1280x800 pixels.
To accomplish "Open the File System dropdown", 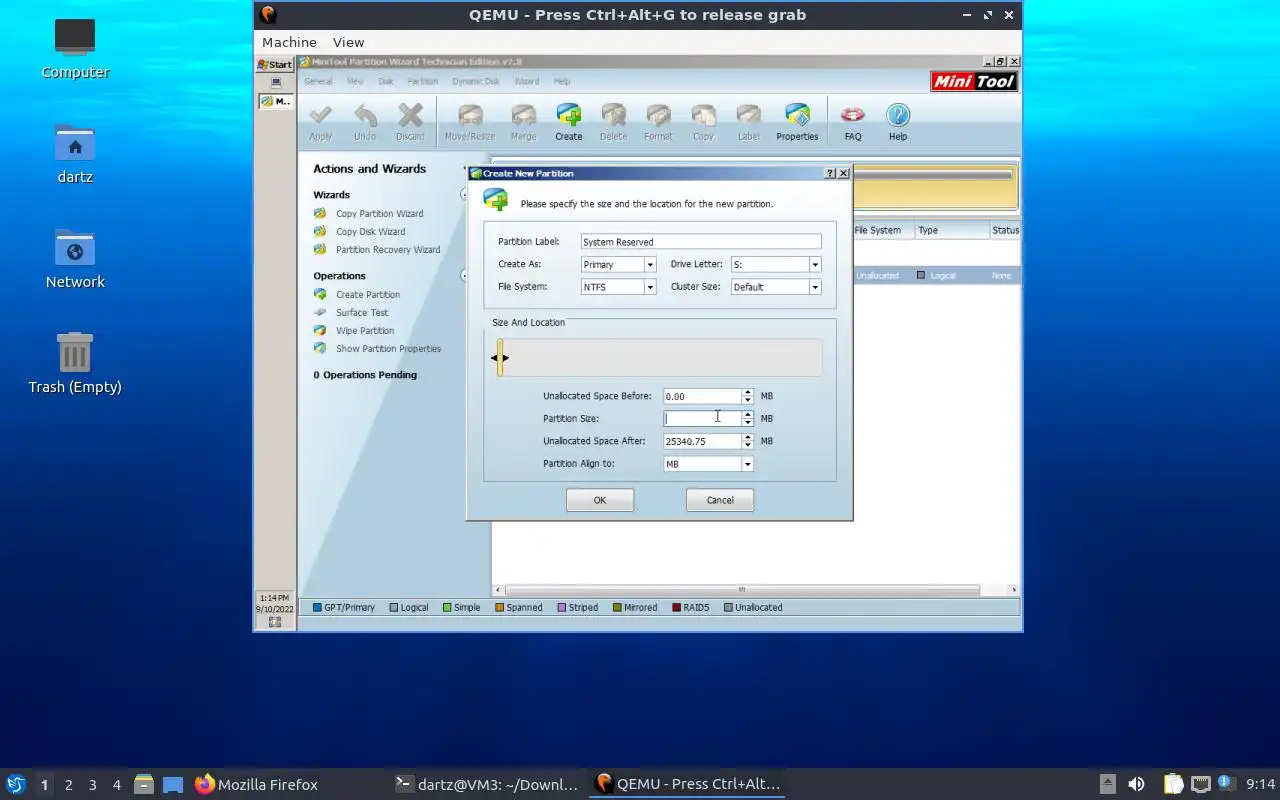I will (650, 287).
